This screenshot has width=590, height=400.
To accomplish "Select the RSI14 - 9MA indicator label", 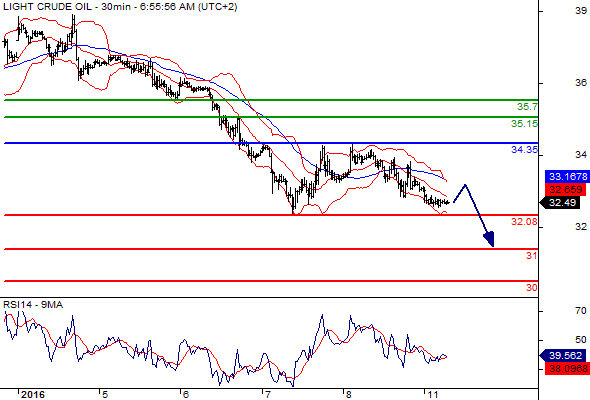I will pos(33,305).
